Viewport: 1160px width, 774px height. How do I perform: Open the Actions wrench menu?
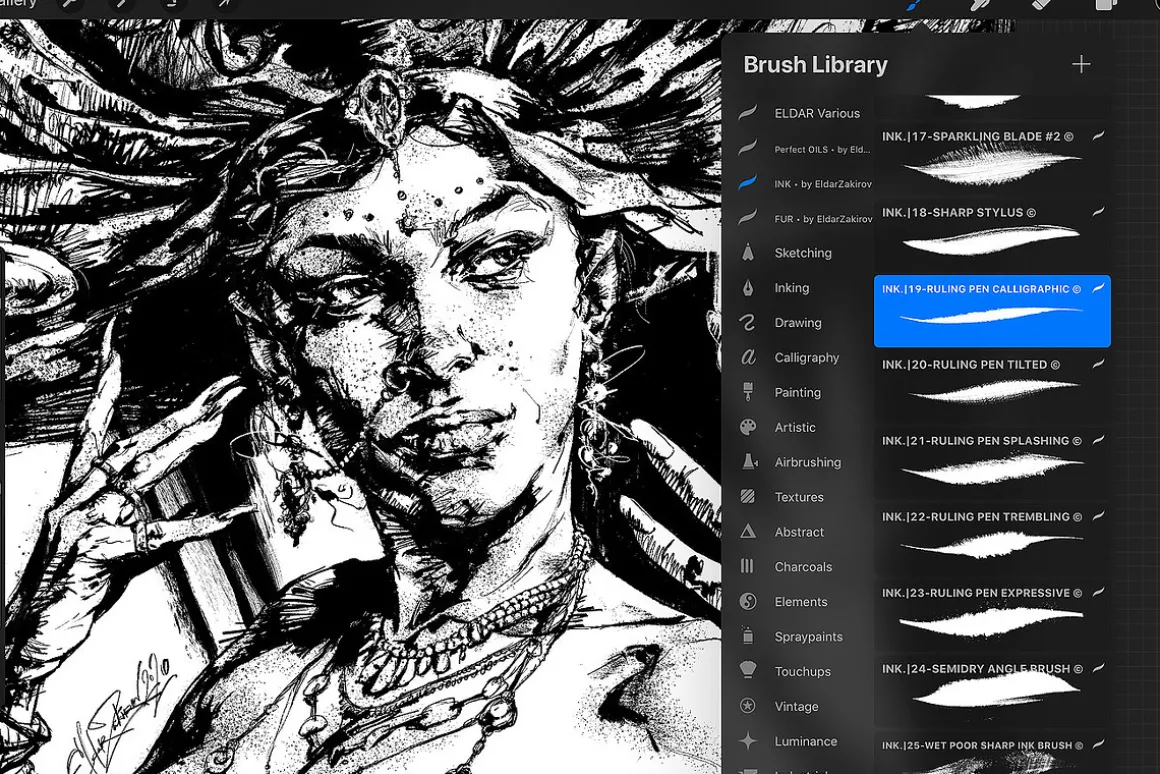click(x=70, y=4)
